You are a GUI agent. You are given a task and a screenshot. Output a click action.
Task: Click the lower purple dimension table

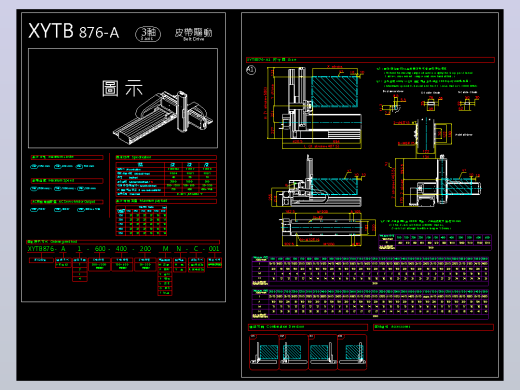[370, 305]
